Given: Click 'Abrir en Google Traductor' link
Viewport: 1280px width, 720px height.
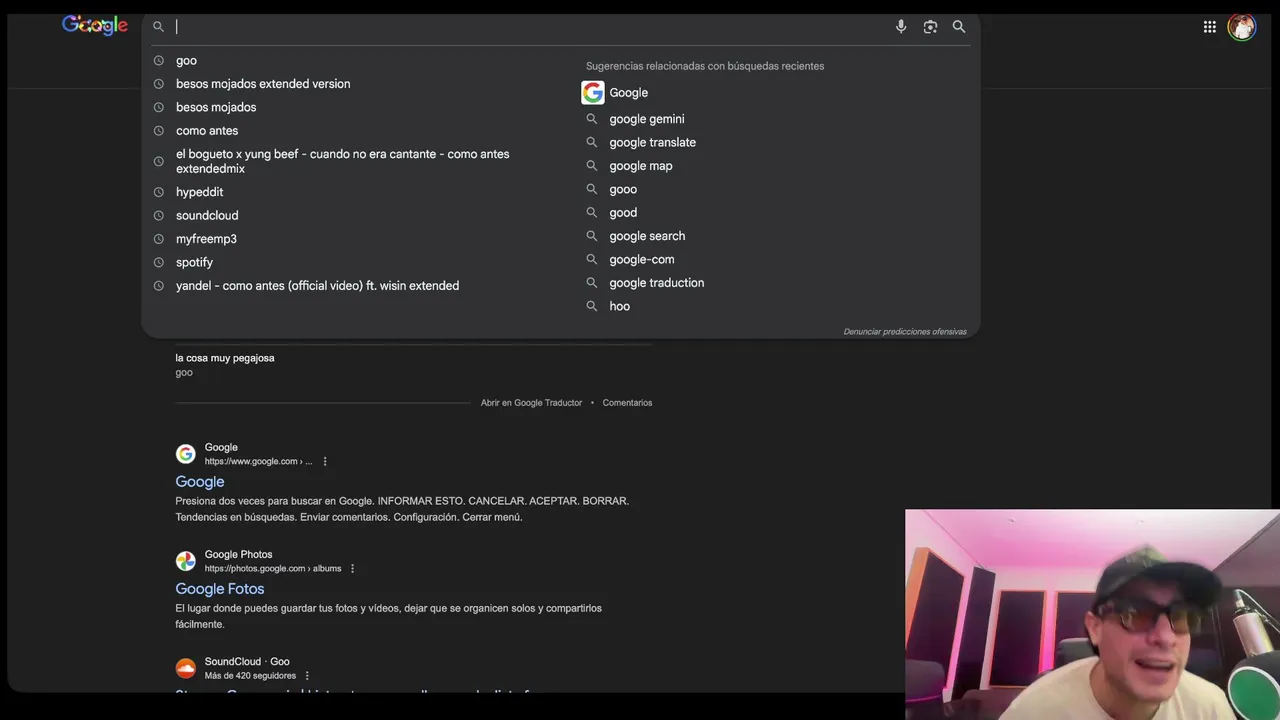Looking at the screenshot, I should 531,403.
